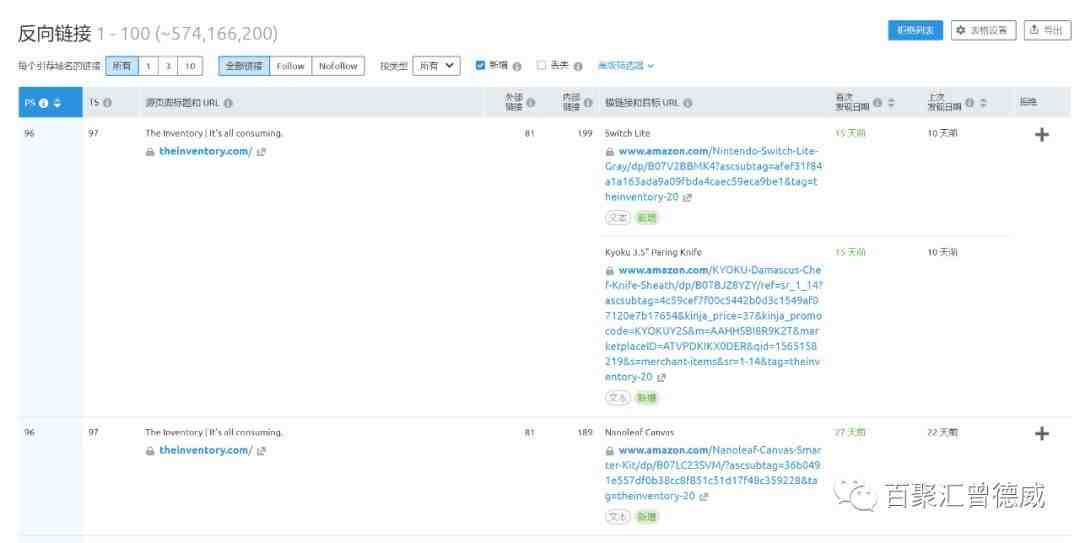The width and height of the screenshot is (1080, 543).
Task: Expand the advanced filters dropdown link
Action: (x=625, y=66)
